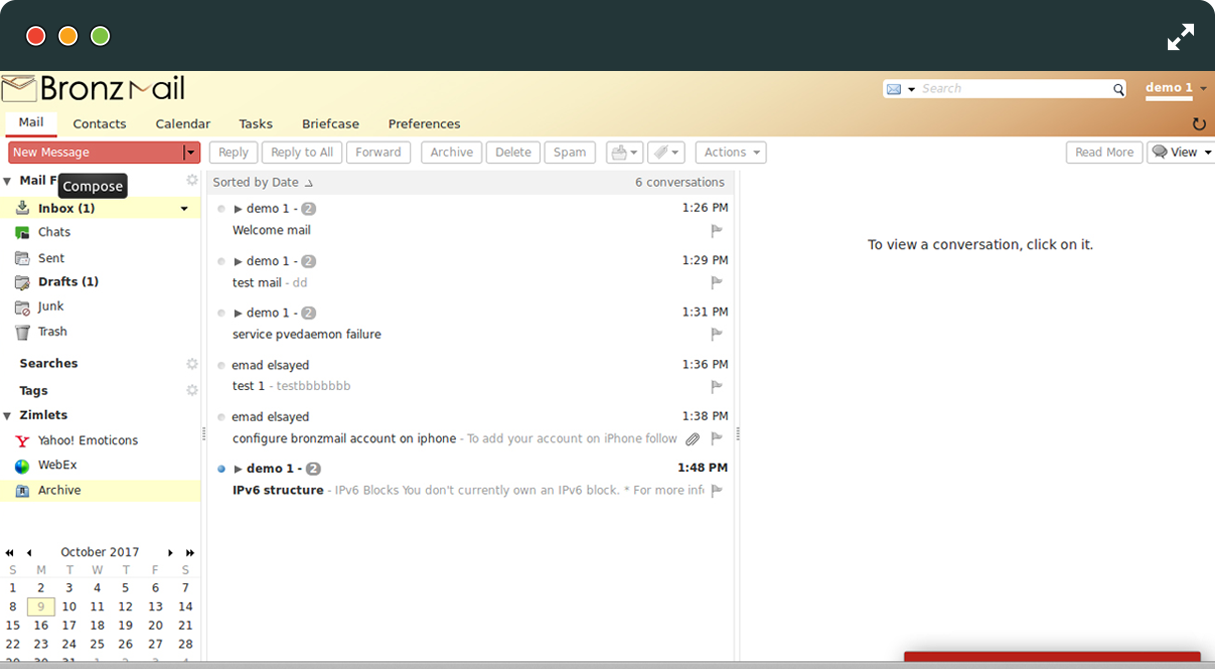Click inside the Search input field
The width and height of the screenshot is (1215, 669).
pos(1012,89)
